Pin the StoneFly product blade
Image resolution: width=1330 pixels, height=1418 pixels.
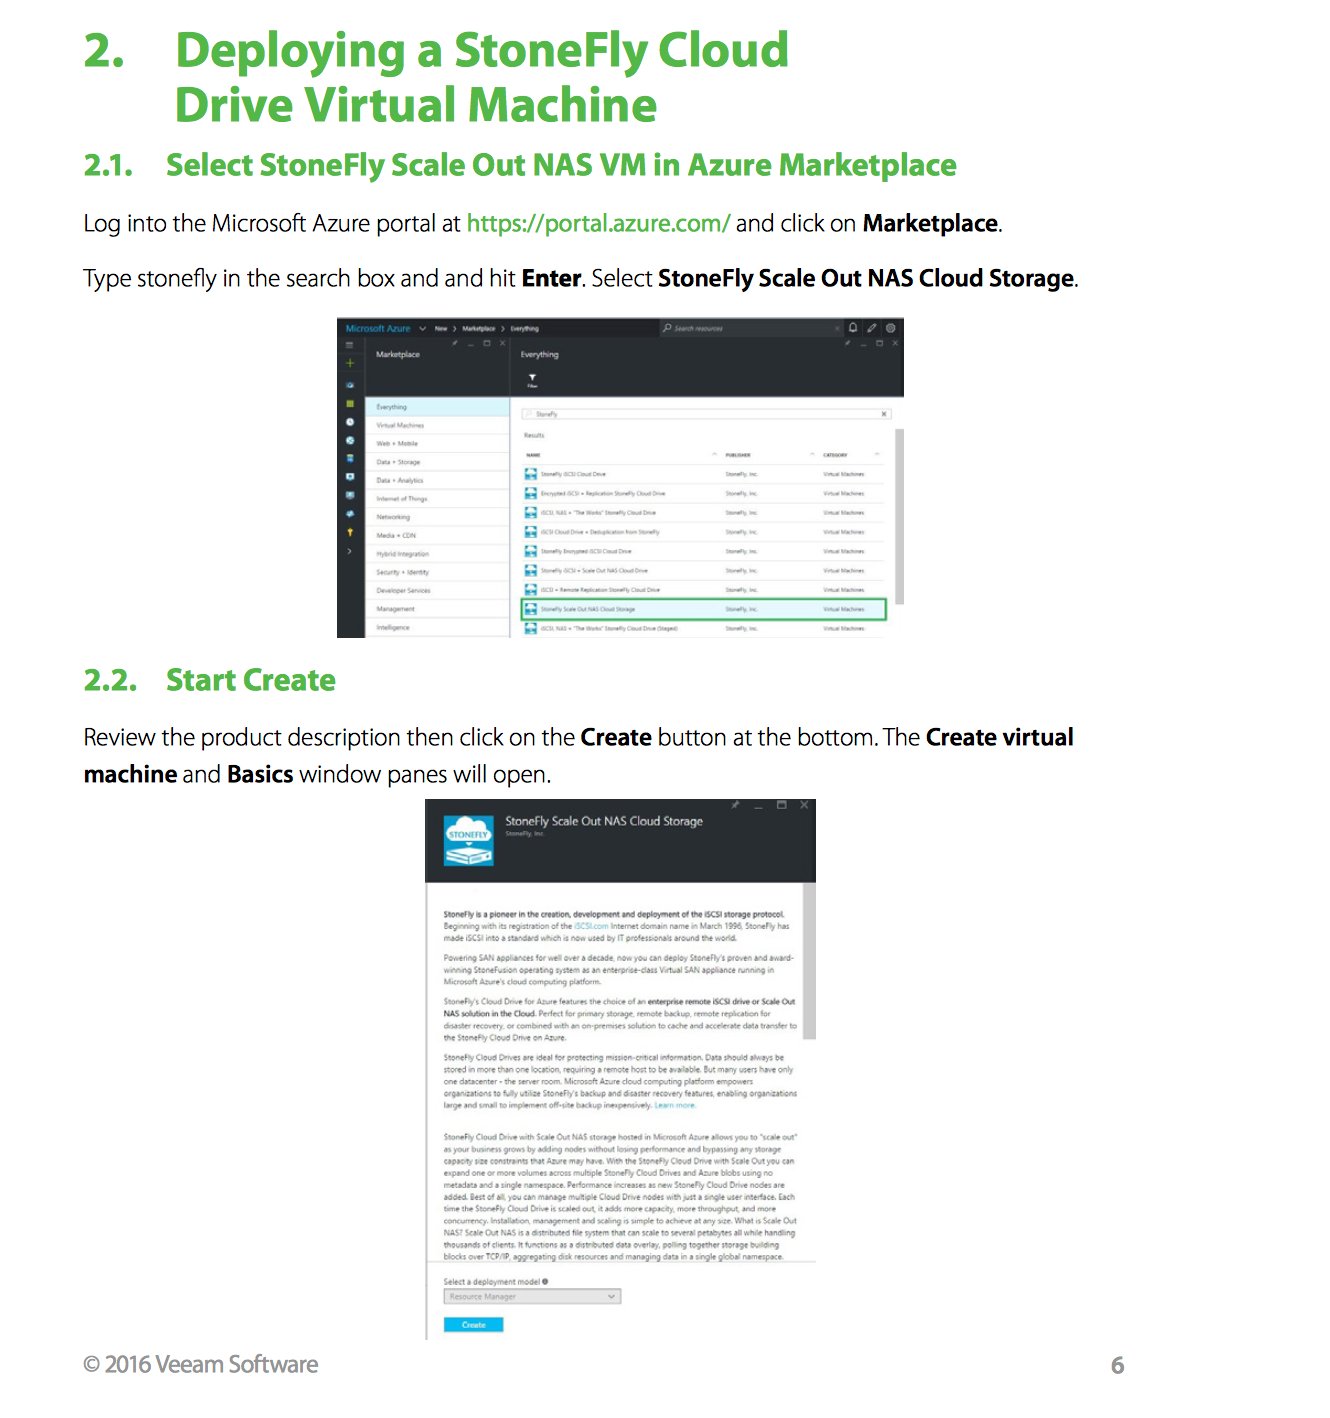[x=735, y=805]
